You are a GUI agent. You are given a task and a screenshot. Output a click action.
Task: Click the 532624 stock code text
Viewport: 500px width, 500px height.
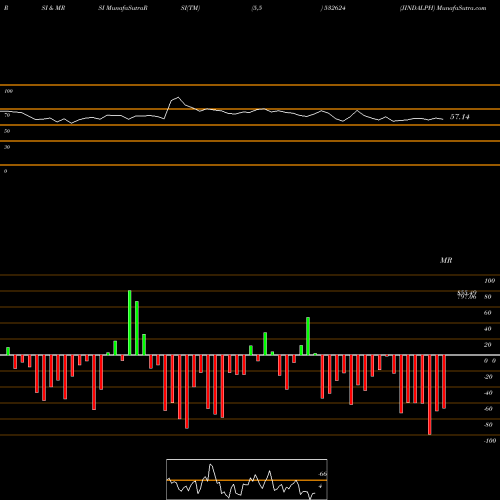pyautogui.click(x=334, y=8)
